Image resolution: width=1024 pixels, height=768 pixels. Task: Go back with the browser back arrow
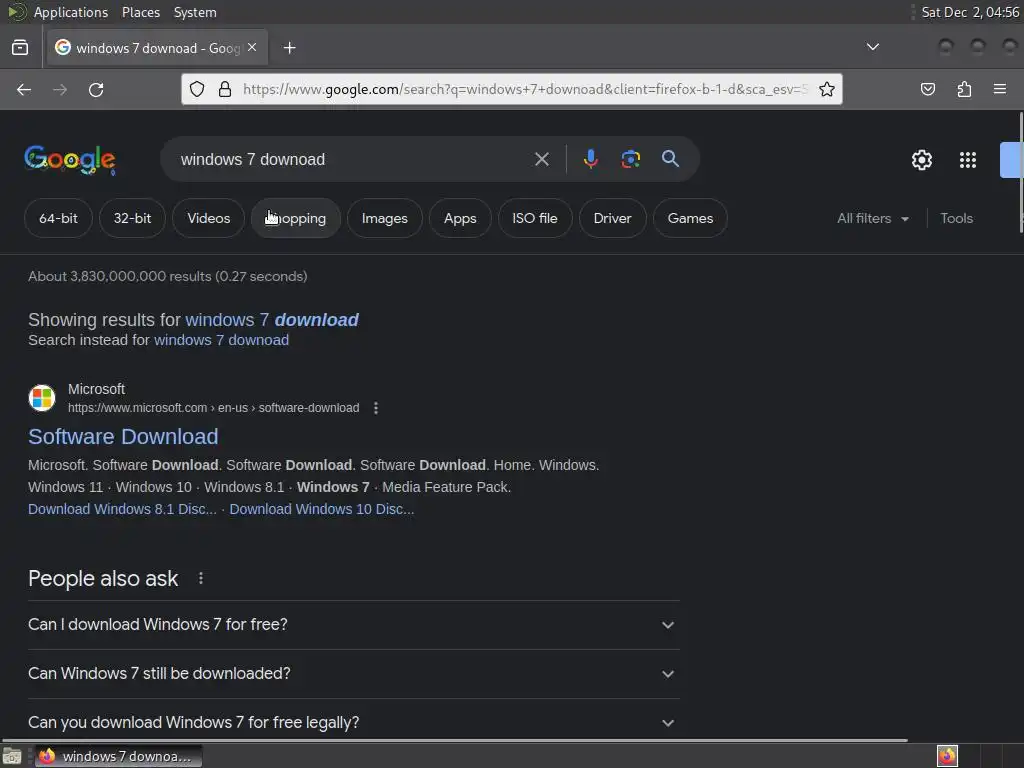(x=24, y=89)
